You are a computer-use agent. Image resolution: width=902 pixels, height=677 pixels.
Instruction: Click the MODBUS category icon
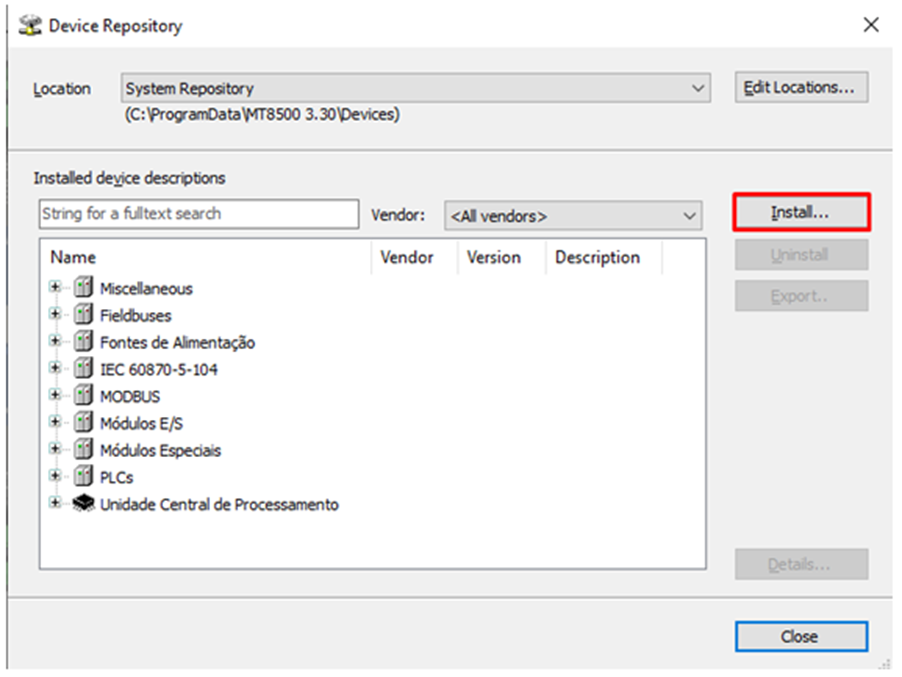pyautogui.click(x=83, y=396)
